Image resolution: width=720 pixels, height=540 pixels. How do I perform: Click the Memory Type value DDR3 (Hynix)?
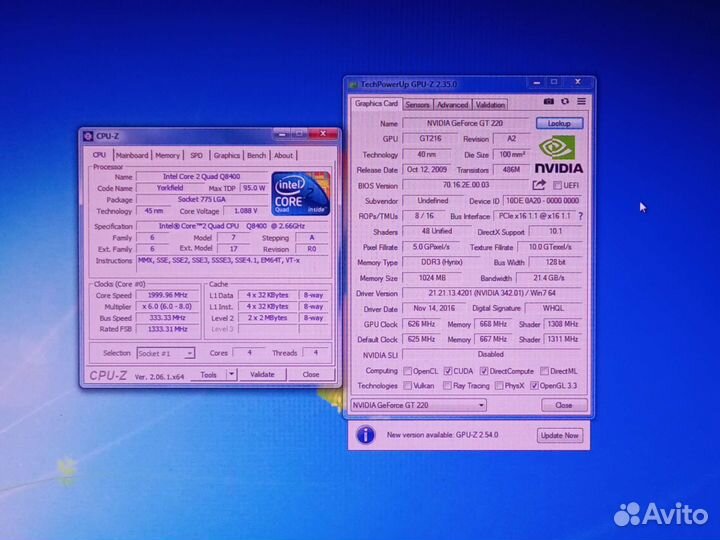(x=442, y=262)
